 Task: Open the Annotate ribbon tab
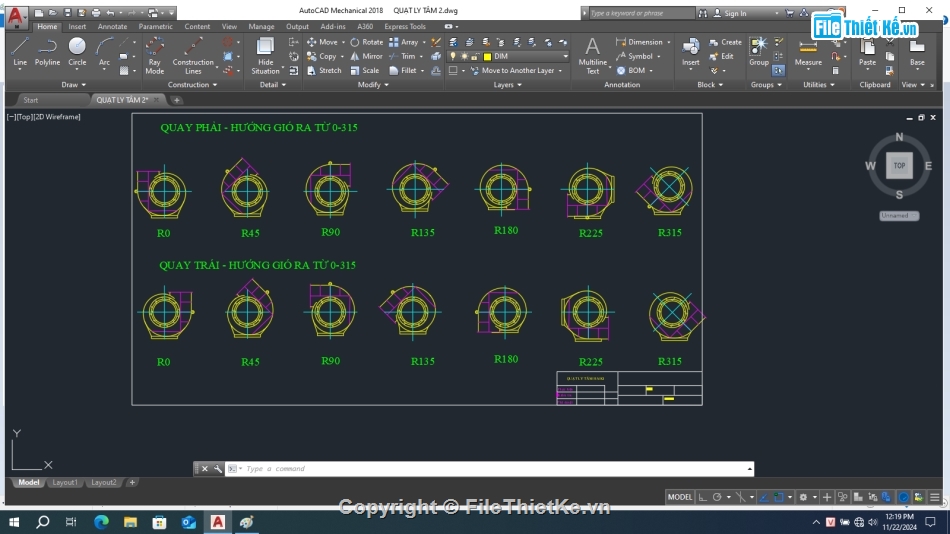[x=112, y=27]
